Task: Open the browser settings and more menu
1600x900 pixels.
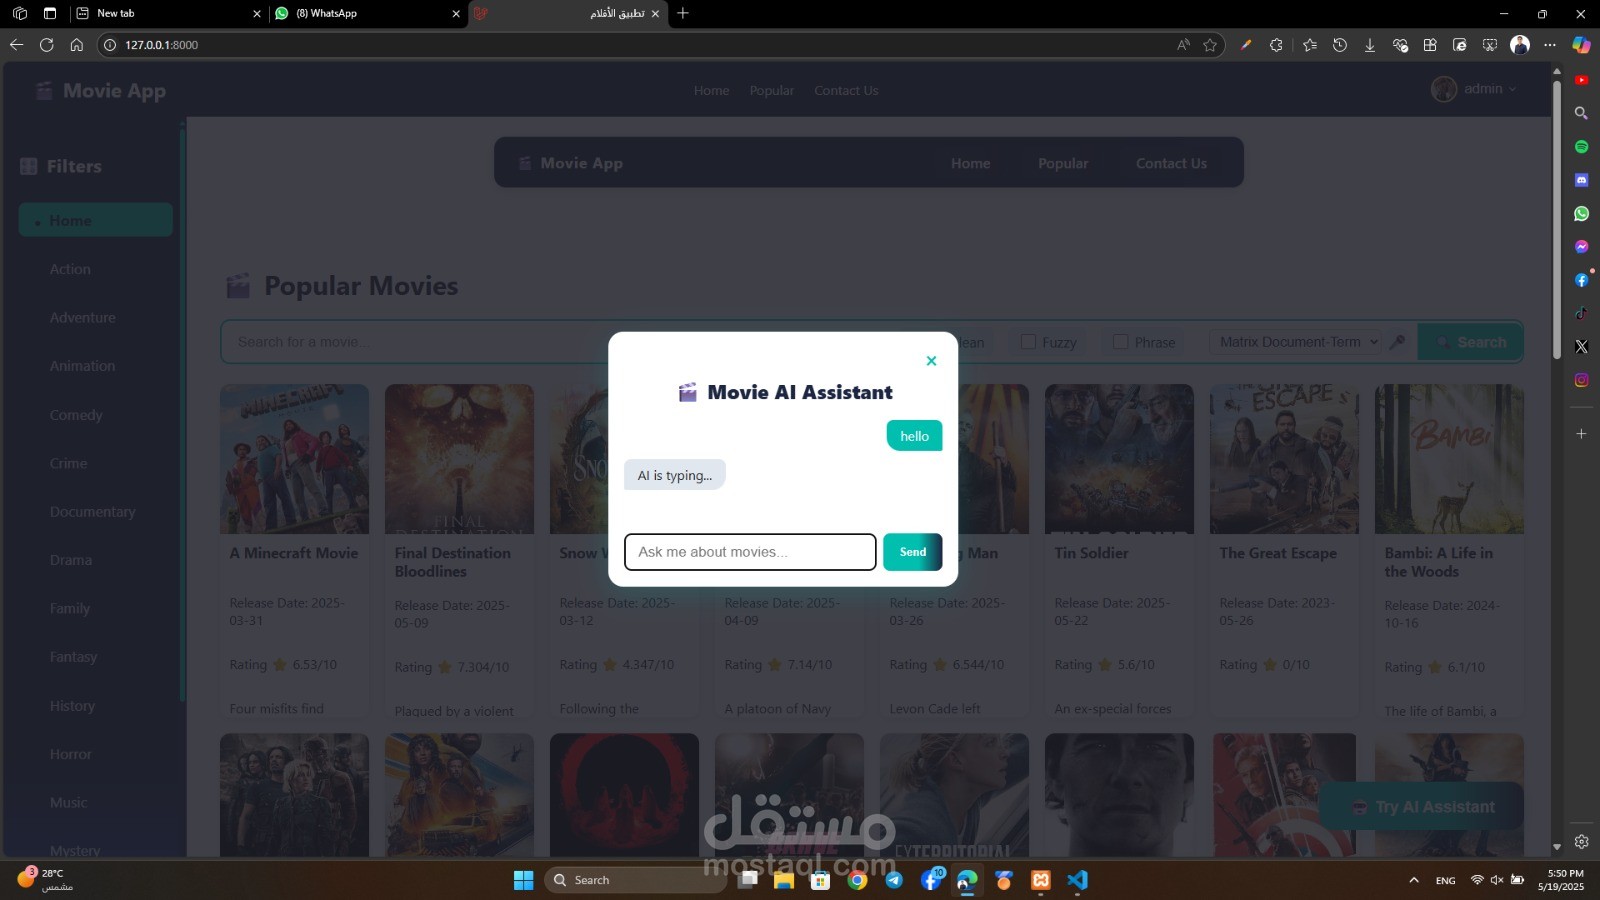Action: click(x=1550, y=45)
